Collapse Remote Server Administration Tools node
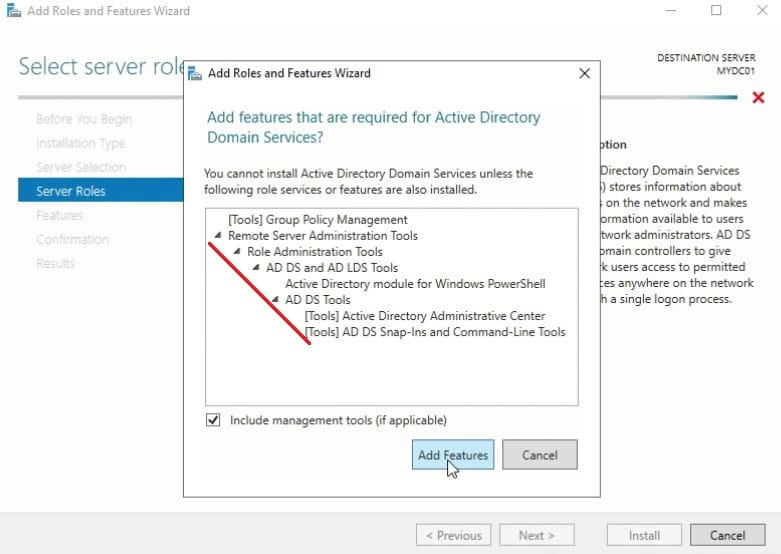 pyautogui.click(x=218, y=235)
